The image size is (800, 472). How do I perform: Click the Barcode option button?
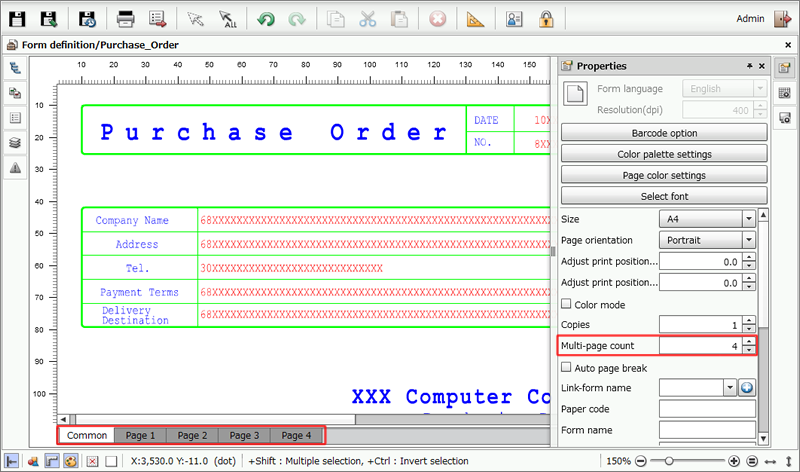tap(664, 133)
